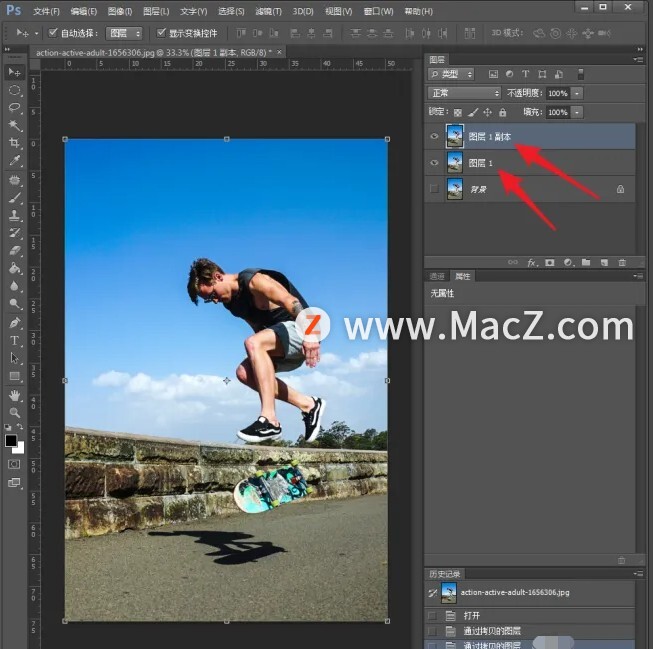The width and height of the screenshot is (653, 649).
Task: Toggle 显示变换控件 checkbox
Action: click(x=160, y=32)
